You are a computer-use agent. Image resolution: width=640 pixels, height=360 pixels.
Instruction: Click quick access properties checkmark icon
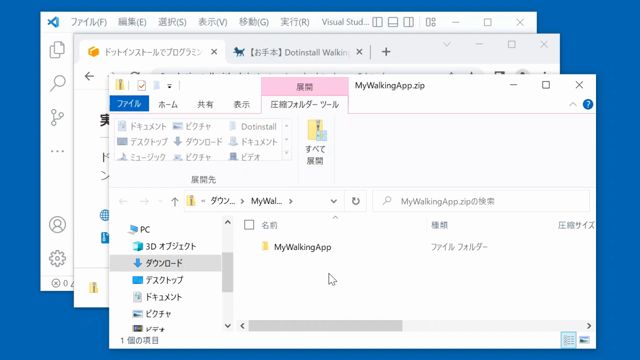pyautogui.click(x=142, y=86)
